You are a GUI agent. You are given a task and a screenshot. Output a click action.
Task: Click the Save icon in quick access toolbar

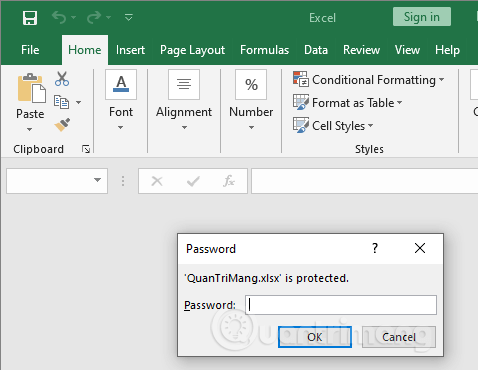[x=30, y=18]
